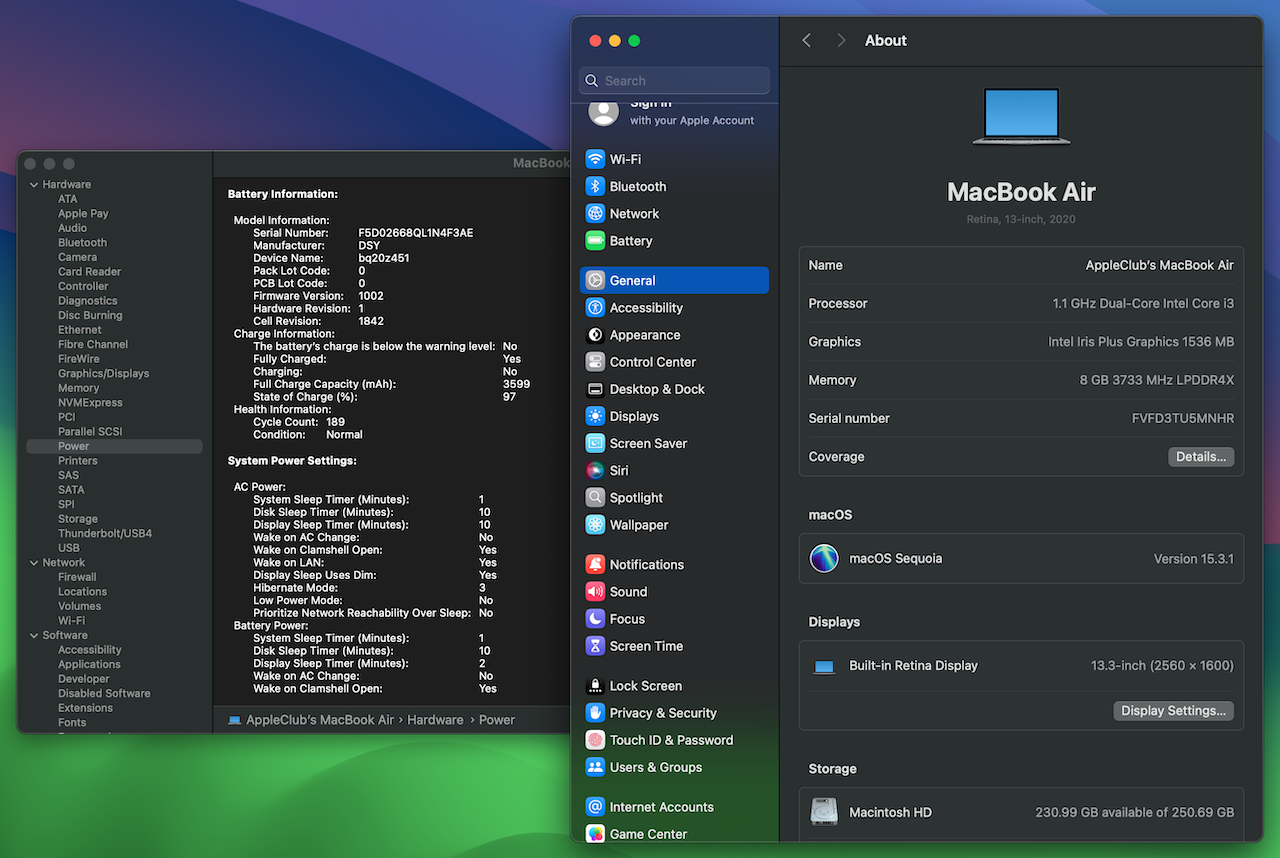Select the Lock Screen icon
This screenshot has width=1280, height=858.
point(595,685)
